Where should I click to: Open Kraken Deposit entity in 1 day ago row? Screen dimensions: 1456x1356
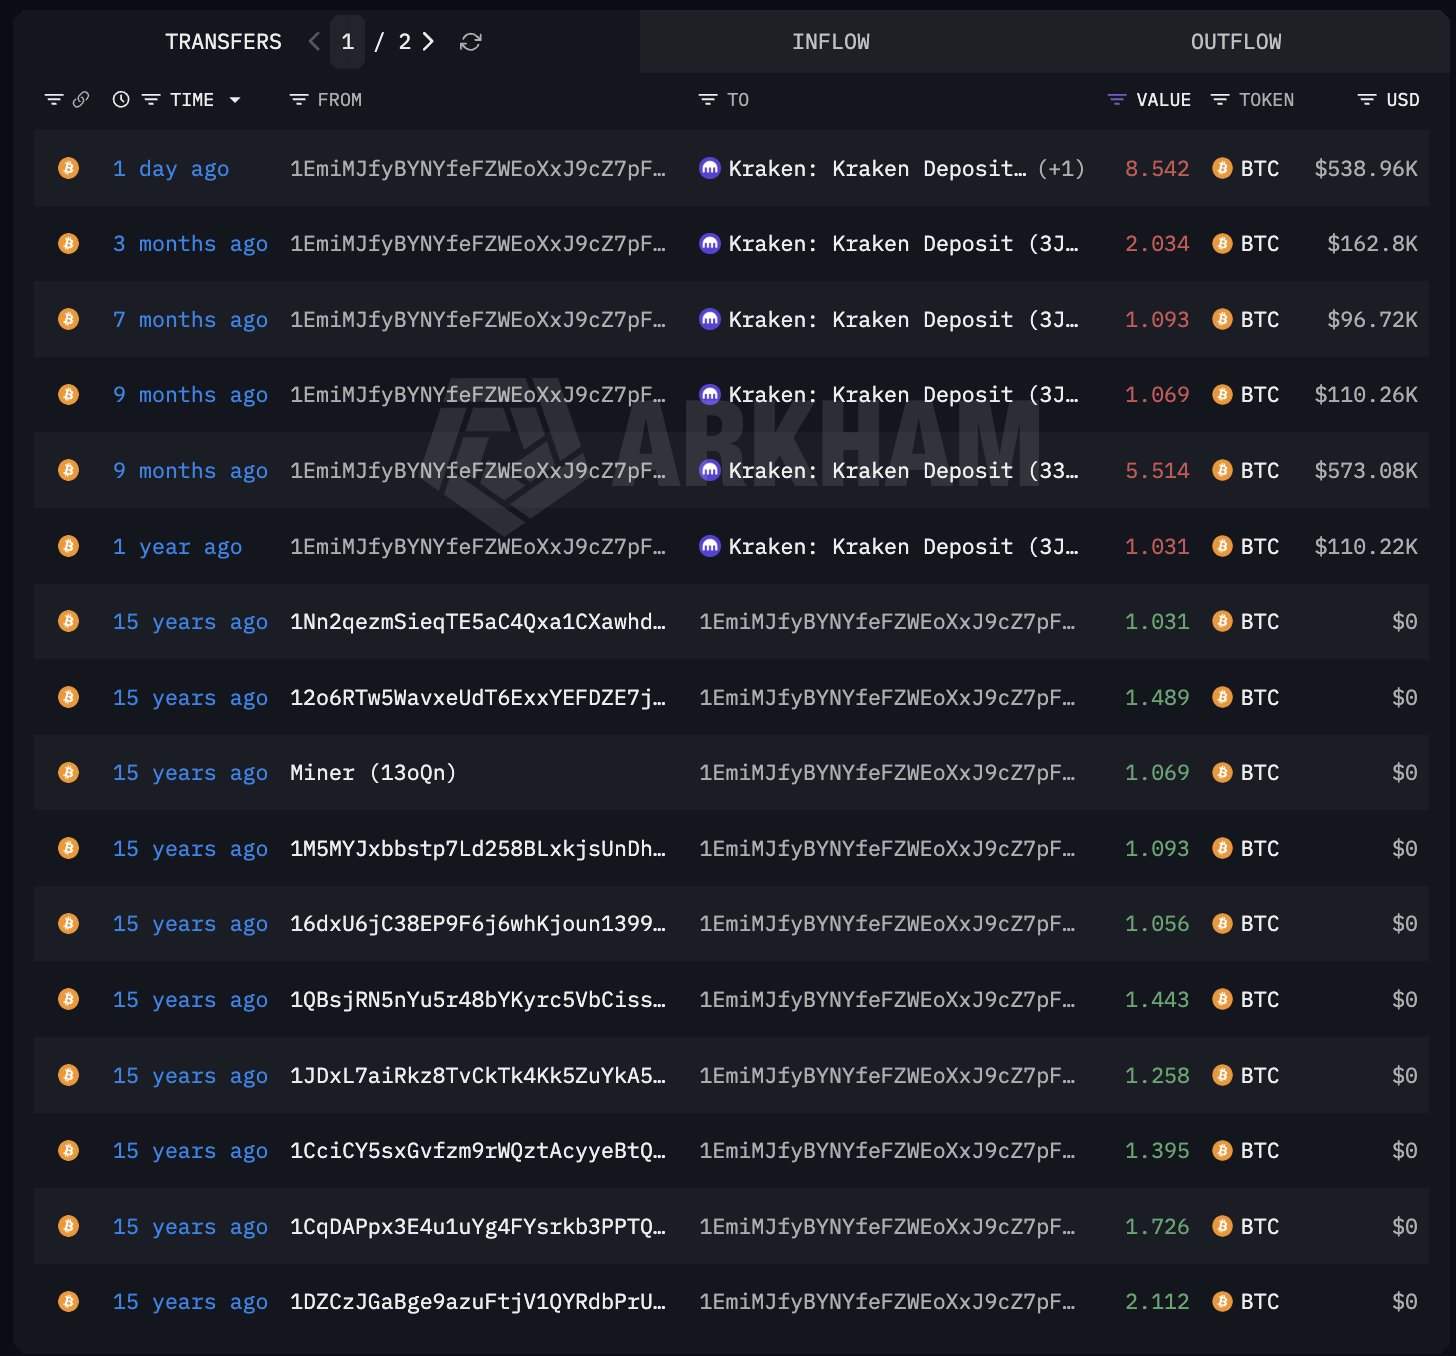(x=877, y=169)
